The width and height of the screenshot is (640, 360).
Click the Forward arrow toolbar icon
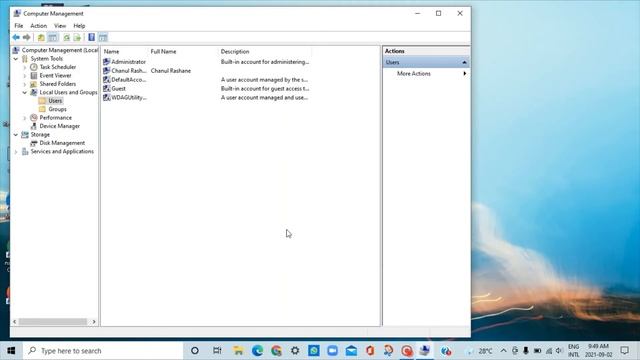(27, 38)
